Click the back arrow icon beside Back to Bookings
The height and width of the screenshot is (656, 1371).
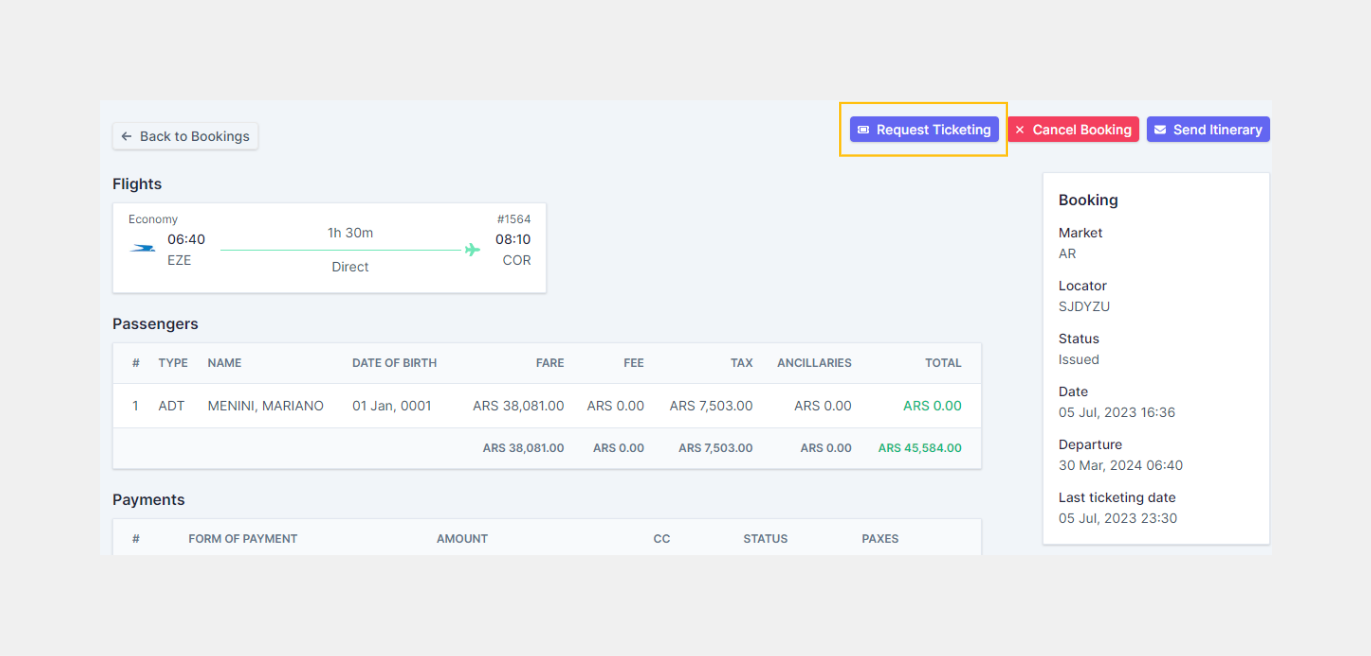click(127, 136)
